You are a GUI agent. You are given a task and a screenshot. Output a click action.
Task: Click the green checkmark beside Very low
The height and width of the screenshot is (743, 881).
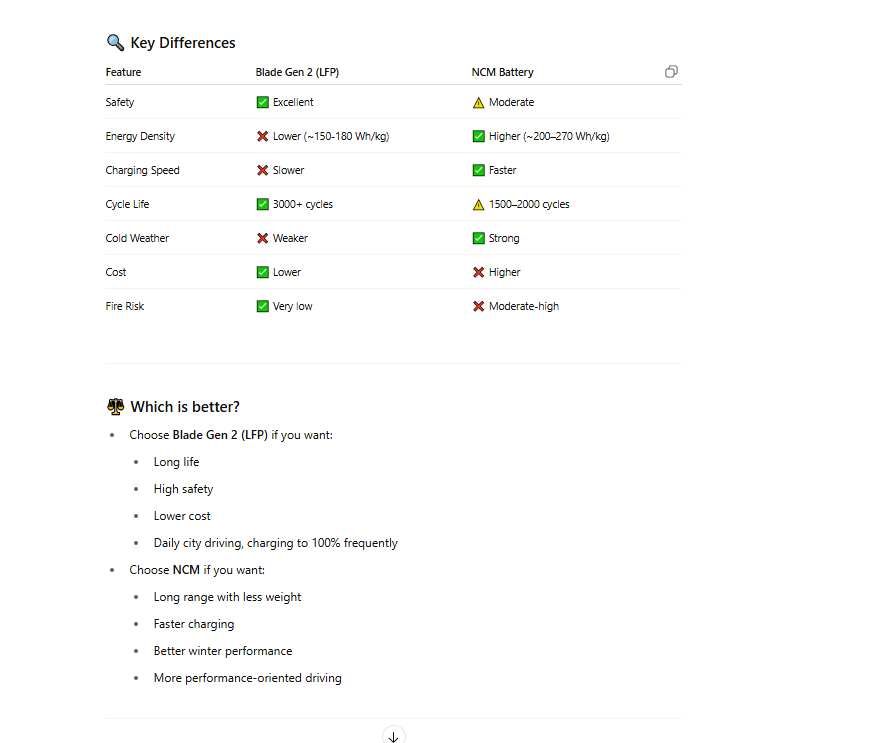(x=263, y=306)
